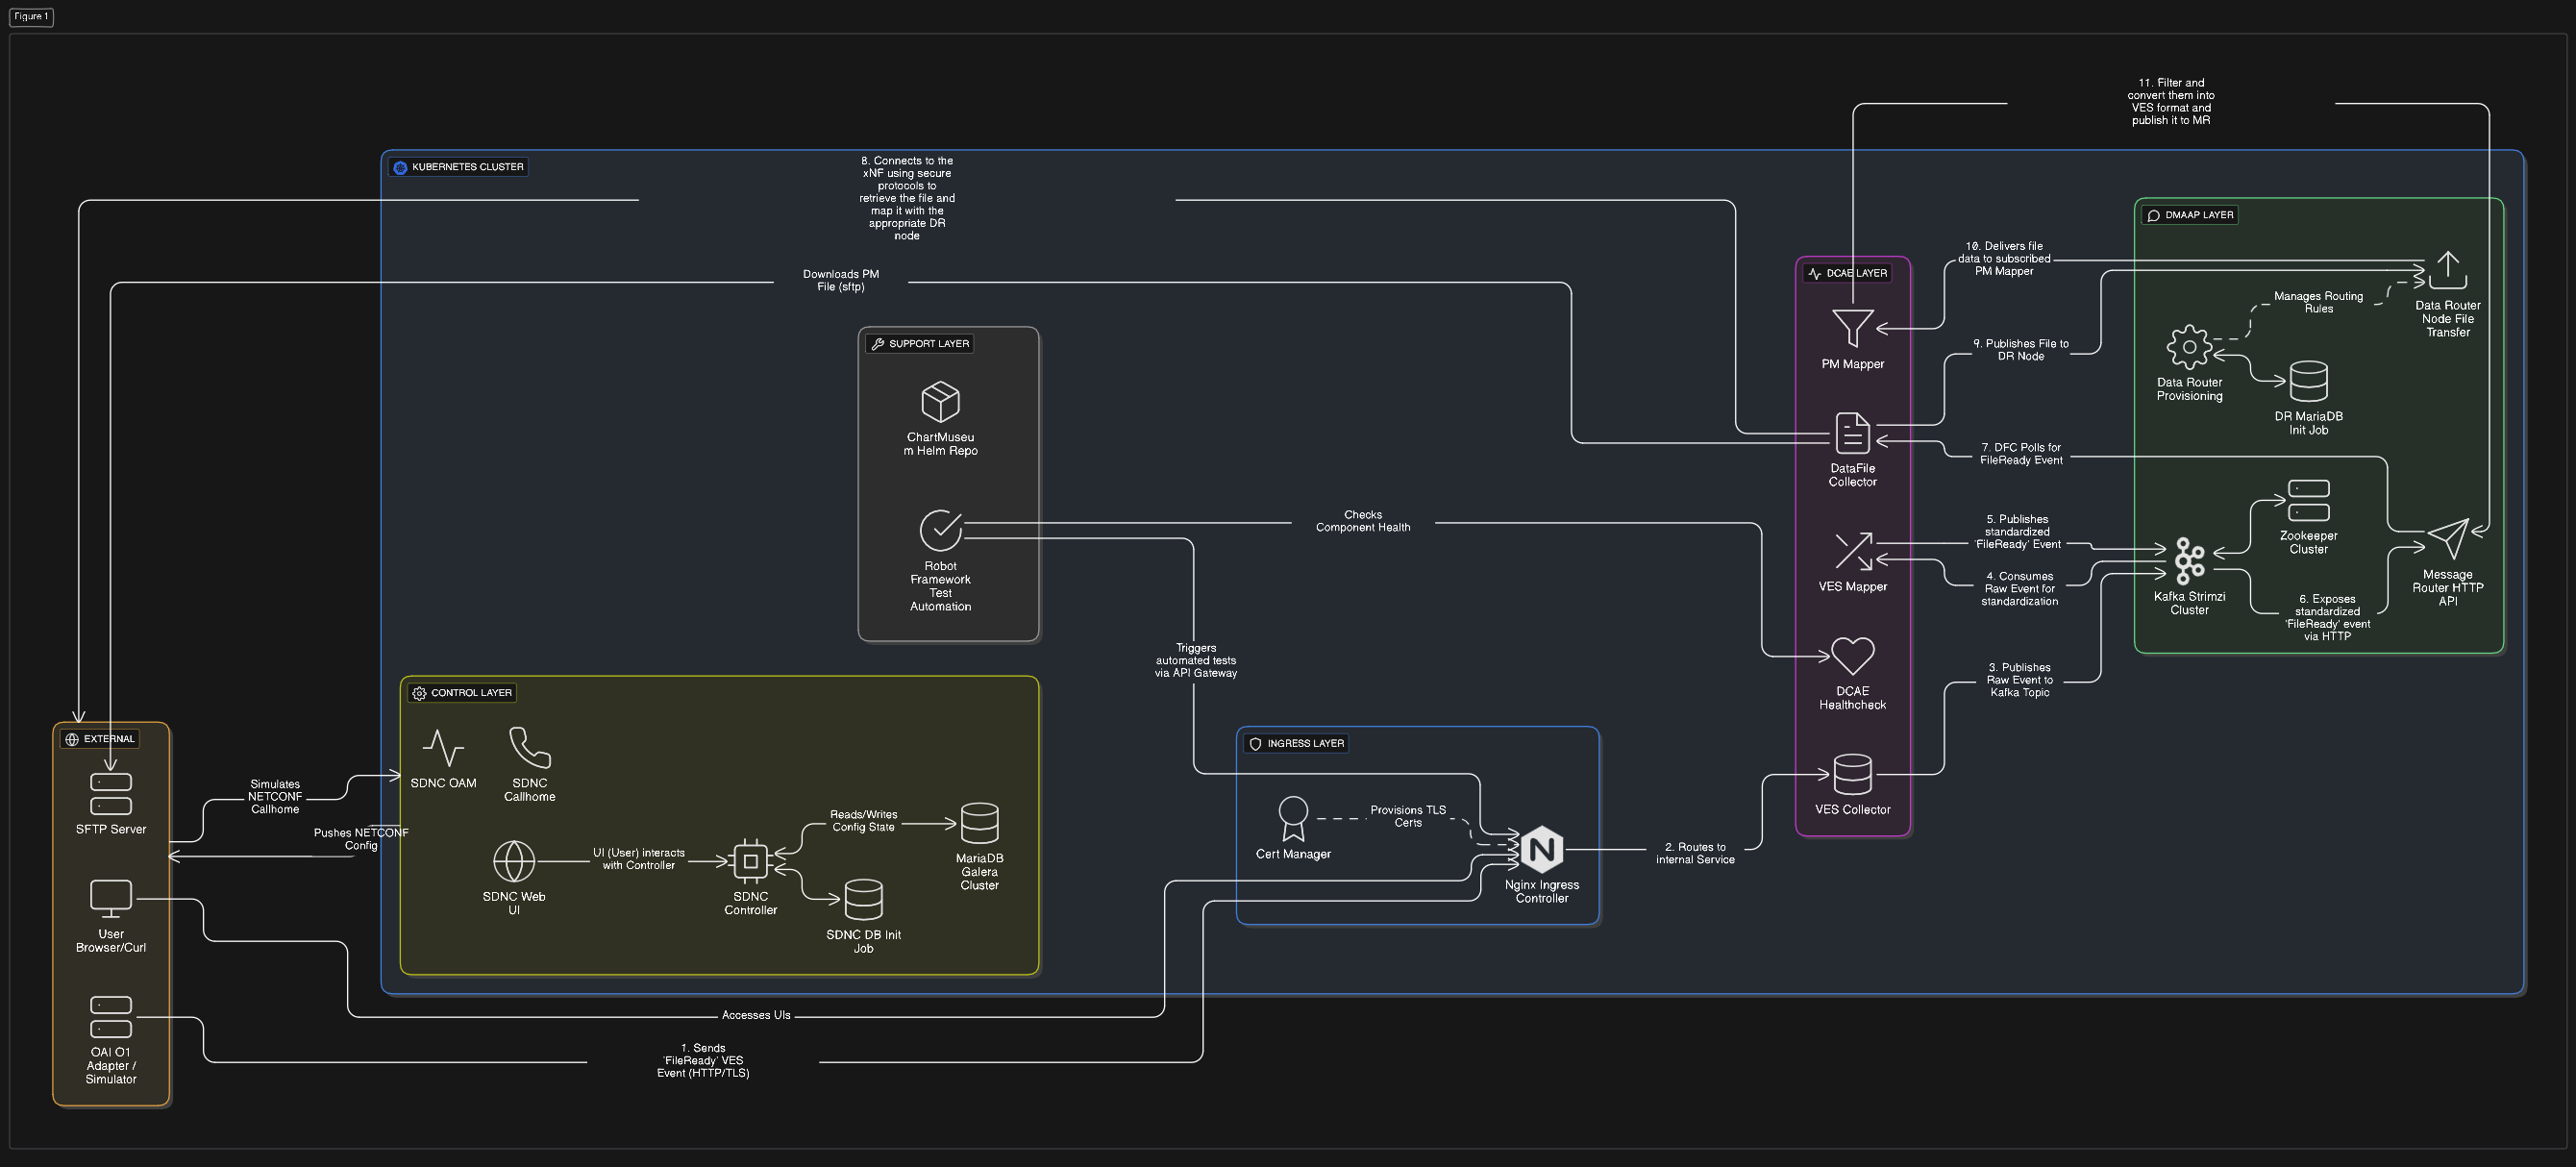Click the SFTP Server icon

click(111, 794)
